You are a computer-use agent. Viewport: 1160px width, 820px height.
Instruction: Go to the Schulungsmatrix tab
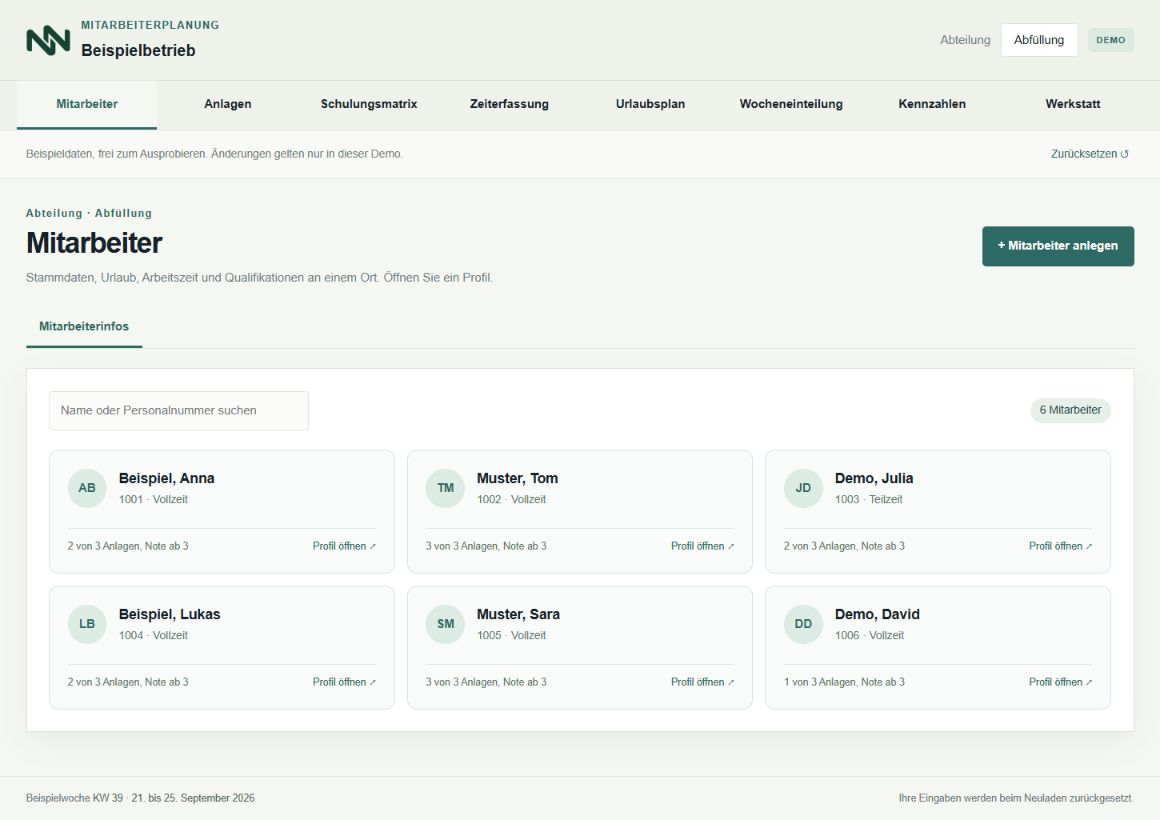click(x=368, y=104)
